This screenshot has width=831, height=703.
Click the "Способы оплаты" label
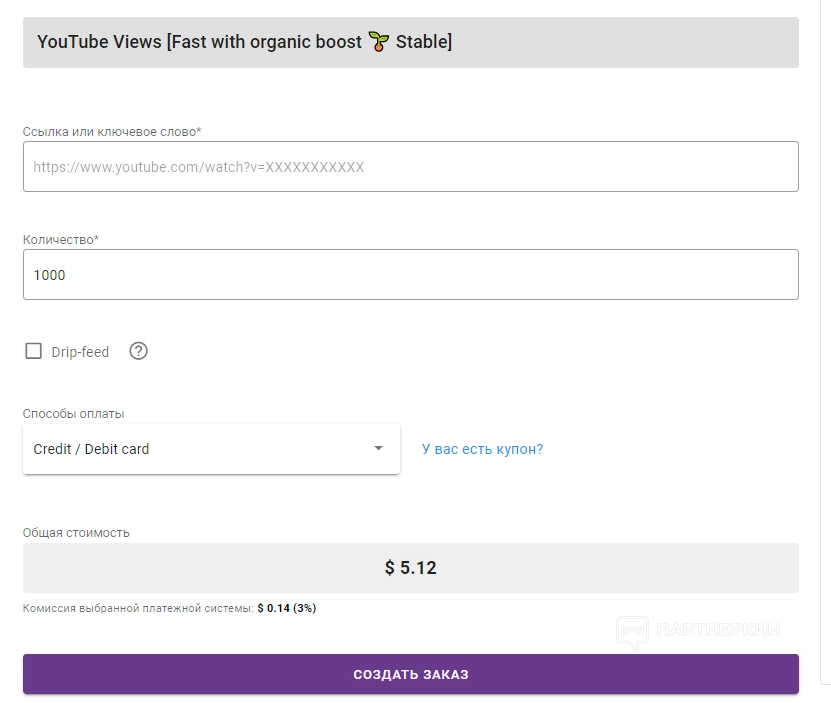74,414
